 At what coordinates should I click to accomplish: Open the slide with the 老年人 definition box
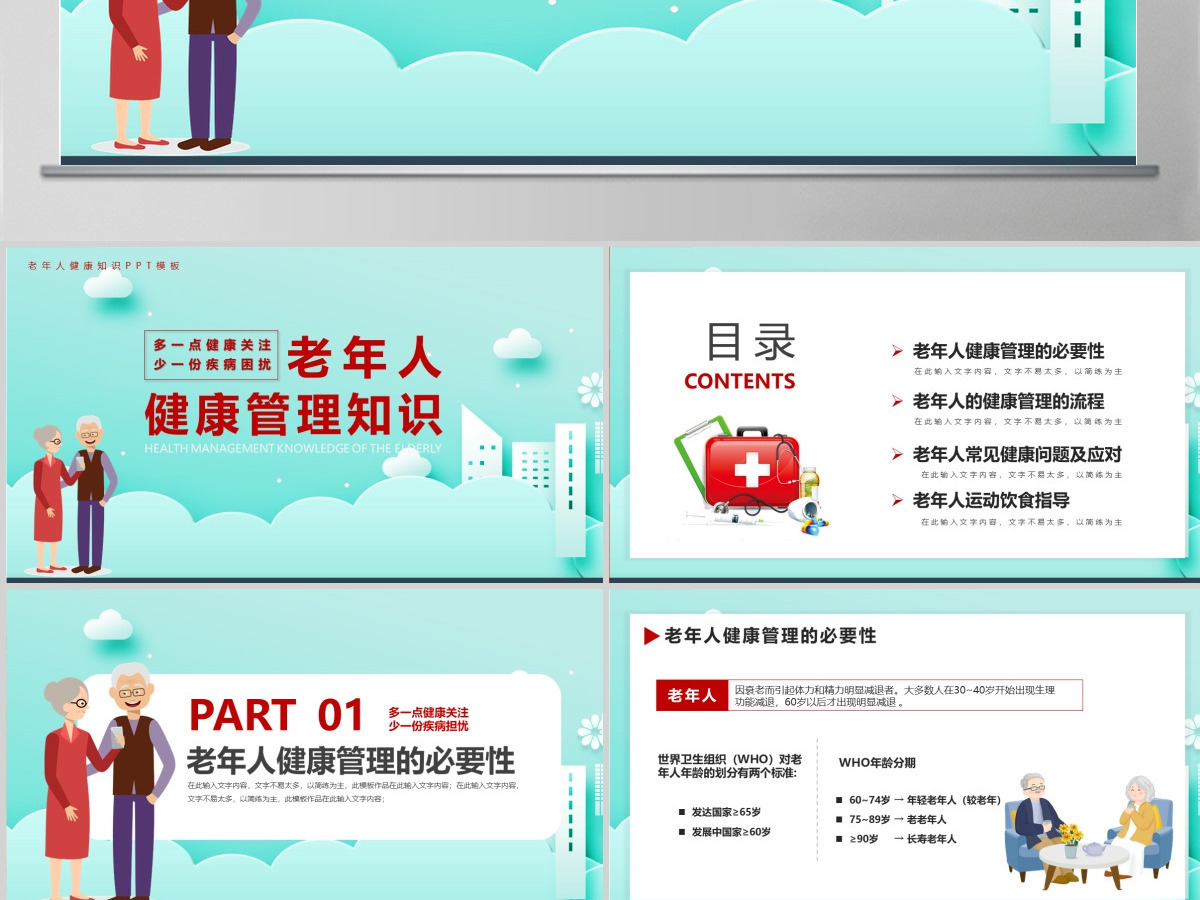(x=905, y=745)
